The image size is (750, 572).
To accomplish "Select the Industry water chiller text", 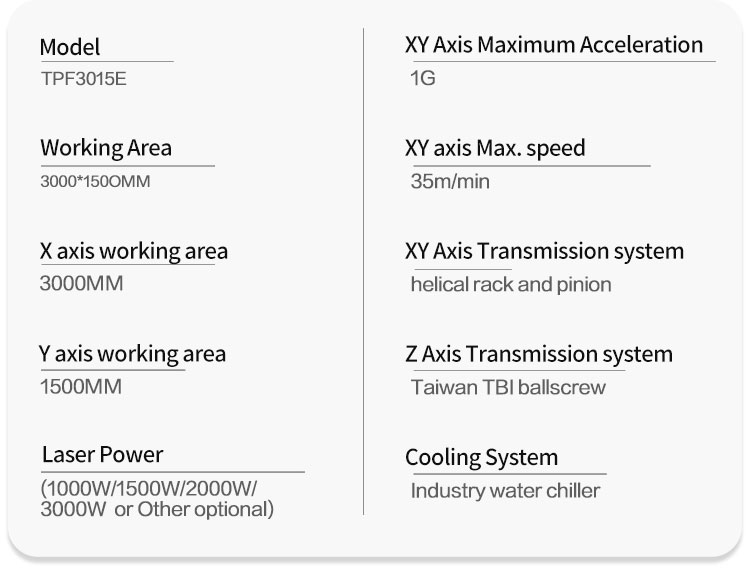I will [x=506, y=491].
